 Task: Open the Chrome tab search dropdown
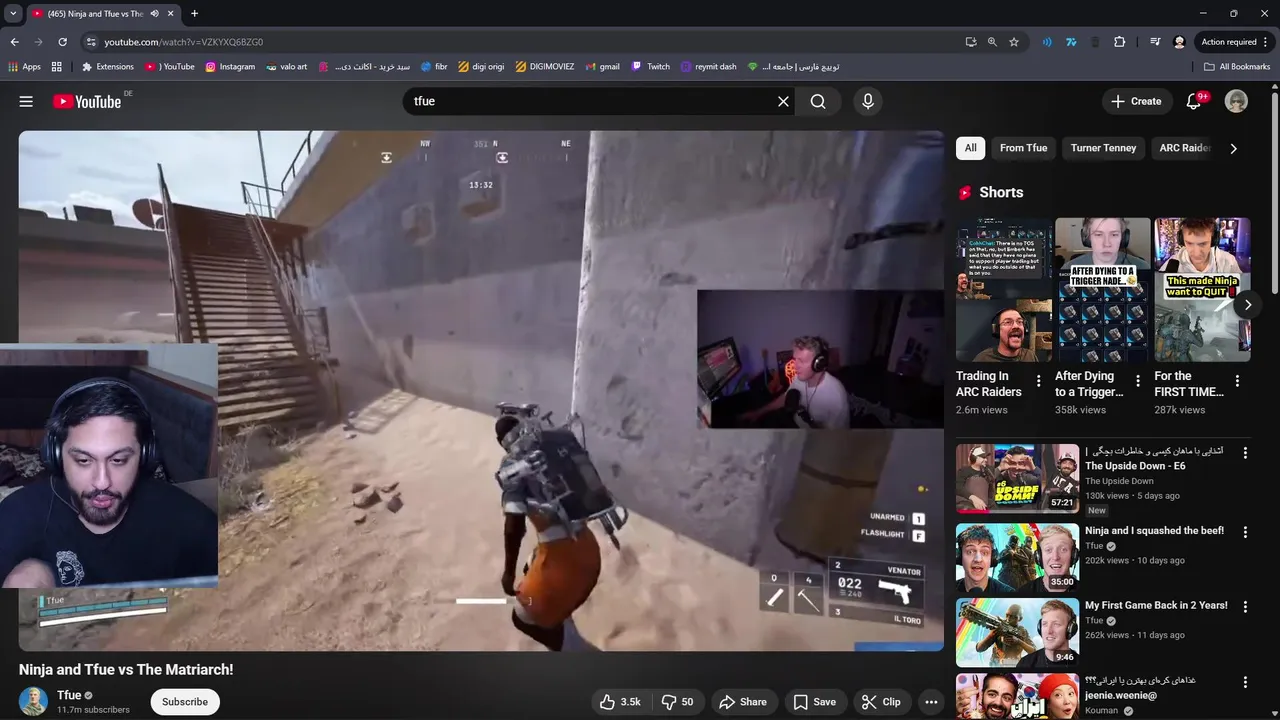point(13,14)
